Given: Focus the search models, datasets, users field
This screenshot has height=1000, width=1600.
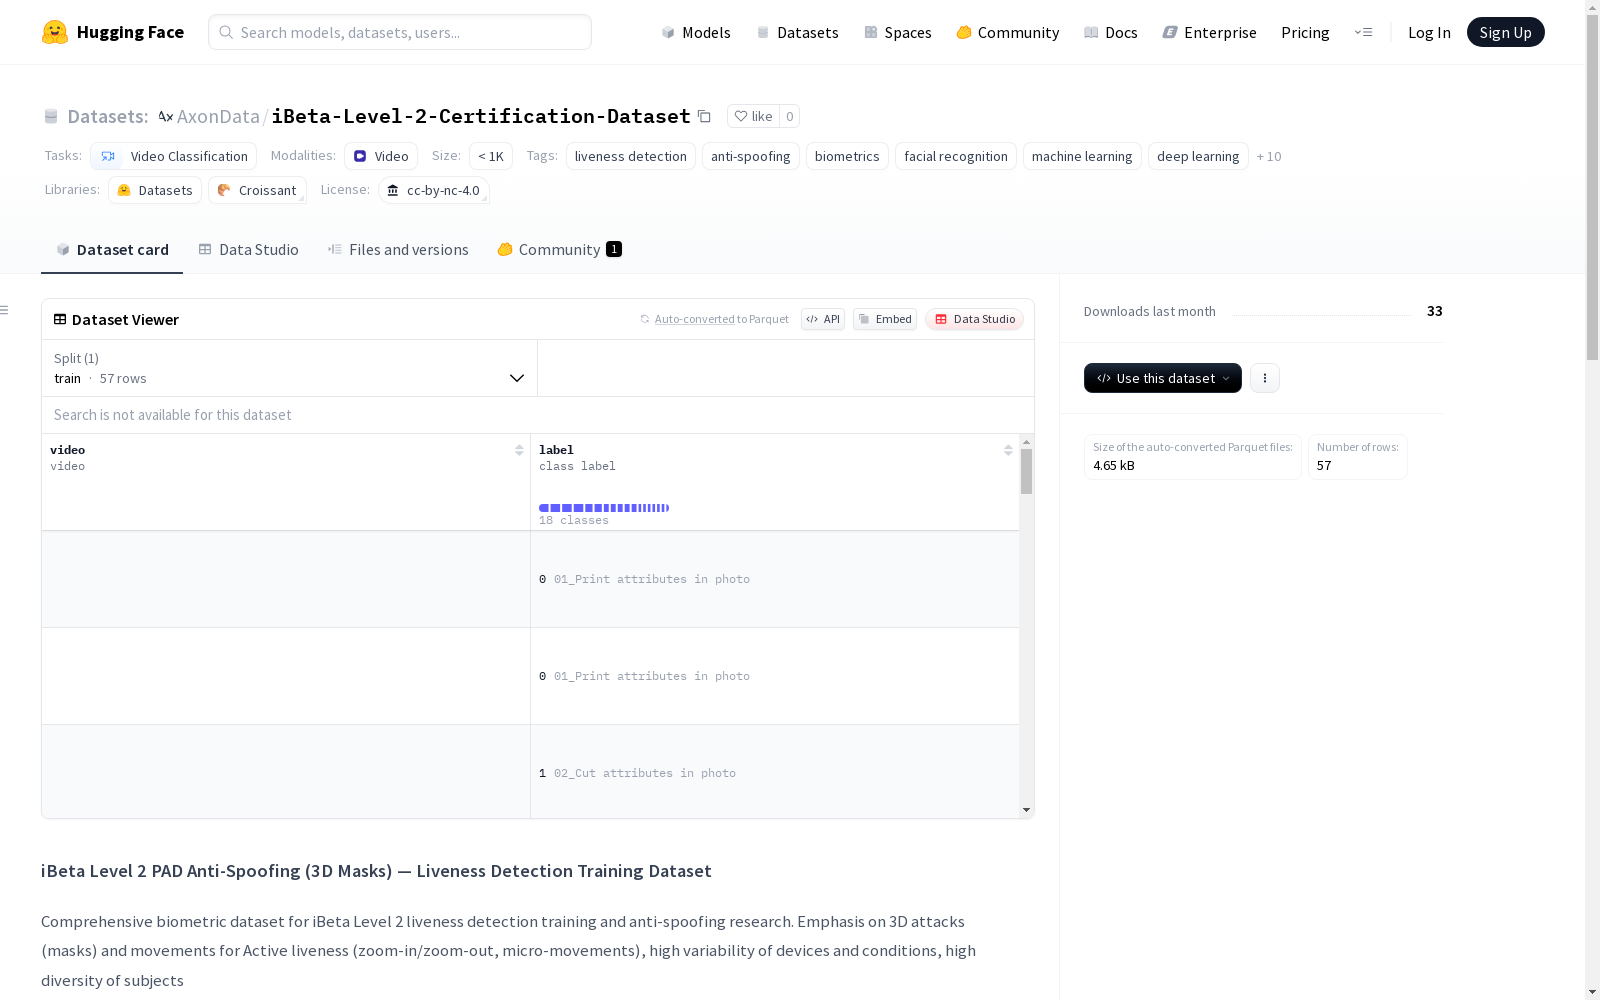Looking at the screenshot, I should point(400,32).
